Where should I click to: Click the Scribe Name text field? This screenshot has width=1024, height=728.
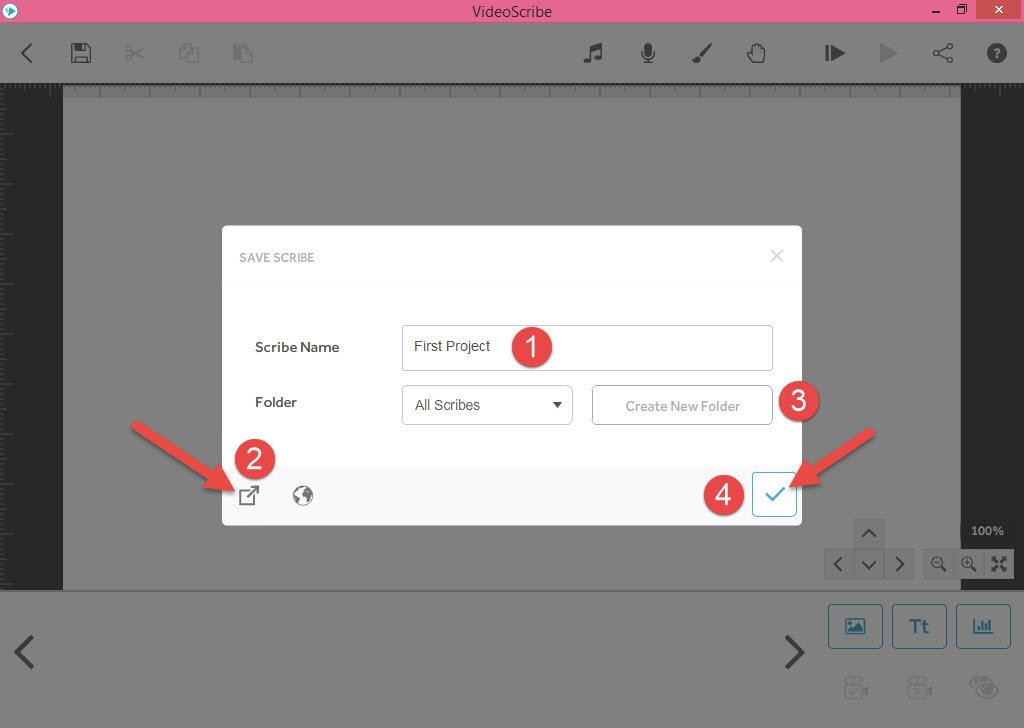tap(587, 347)
